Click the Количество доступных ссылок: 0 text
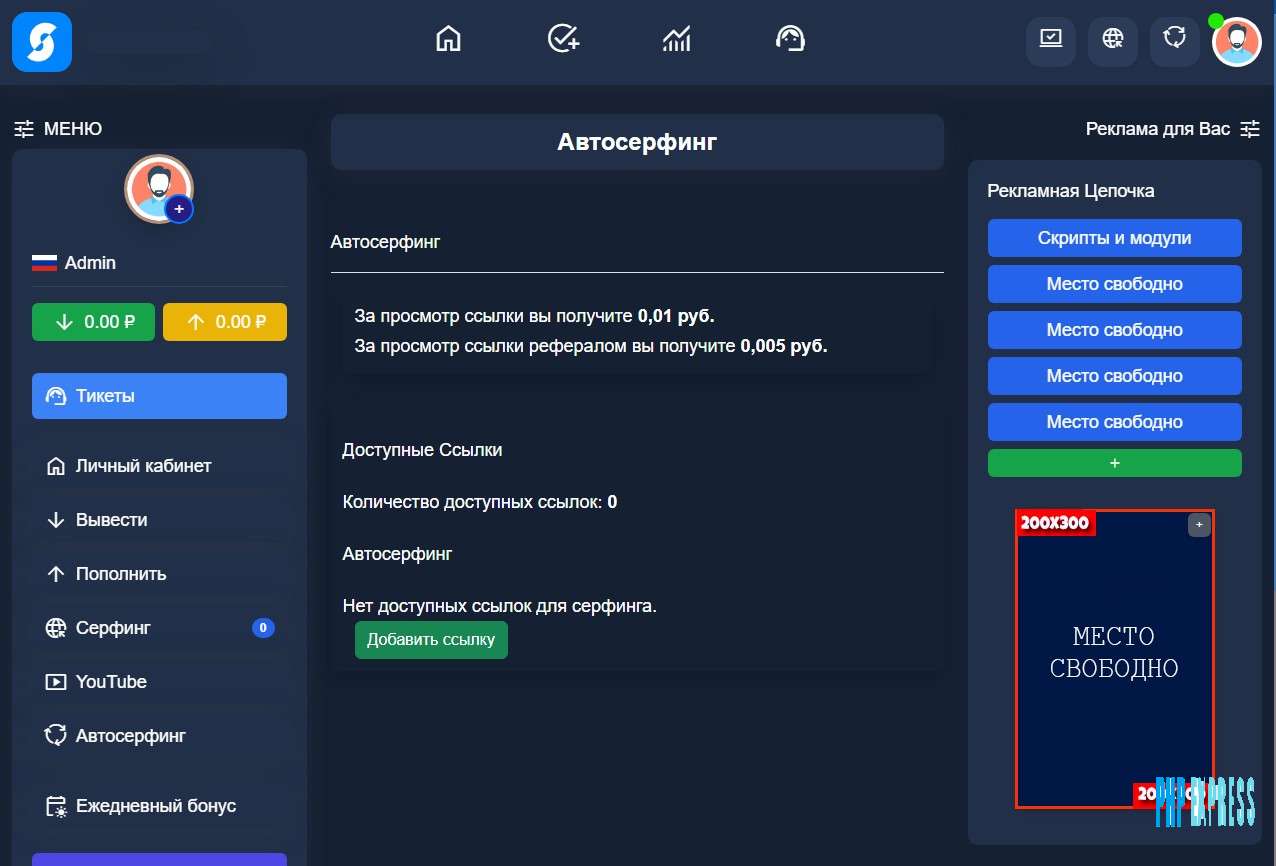Screen dimensions: 1276x866 (x=480, y=502)
